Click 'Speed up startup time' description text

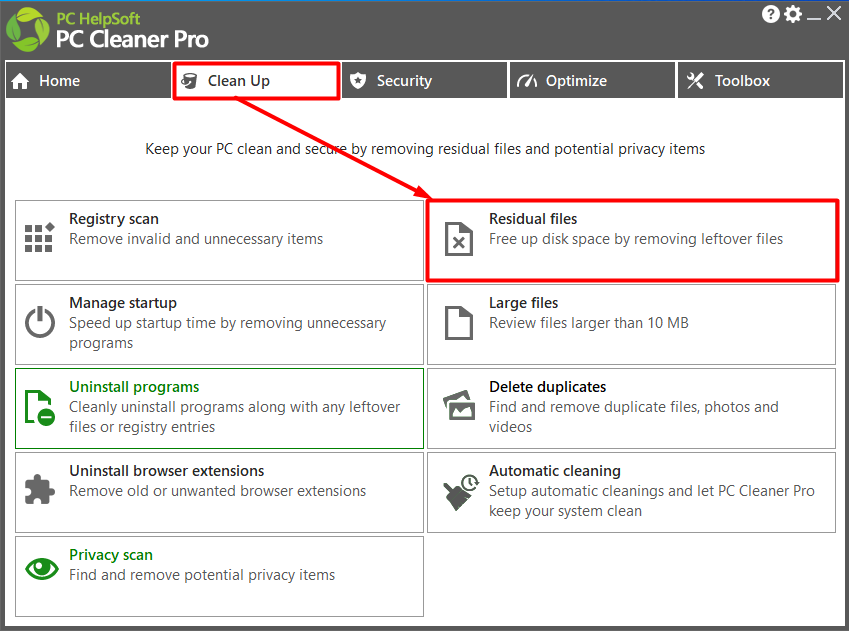click(x=227, y=333)
